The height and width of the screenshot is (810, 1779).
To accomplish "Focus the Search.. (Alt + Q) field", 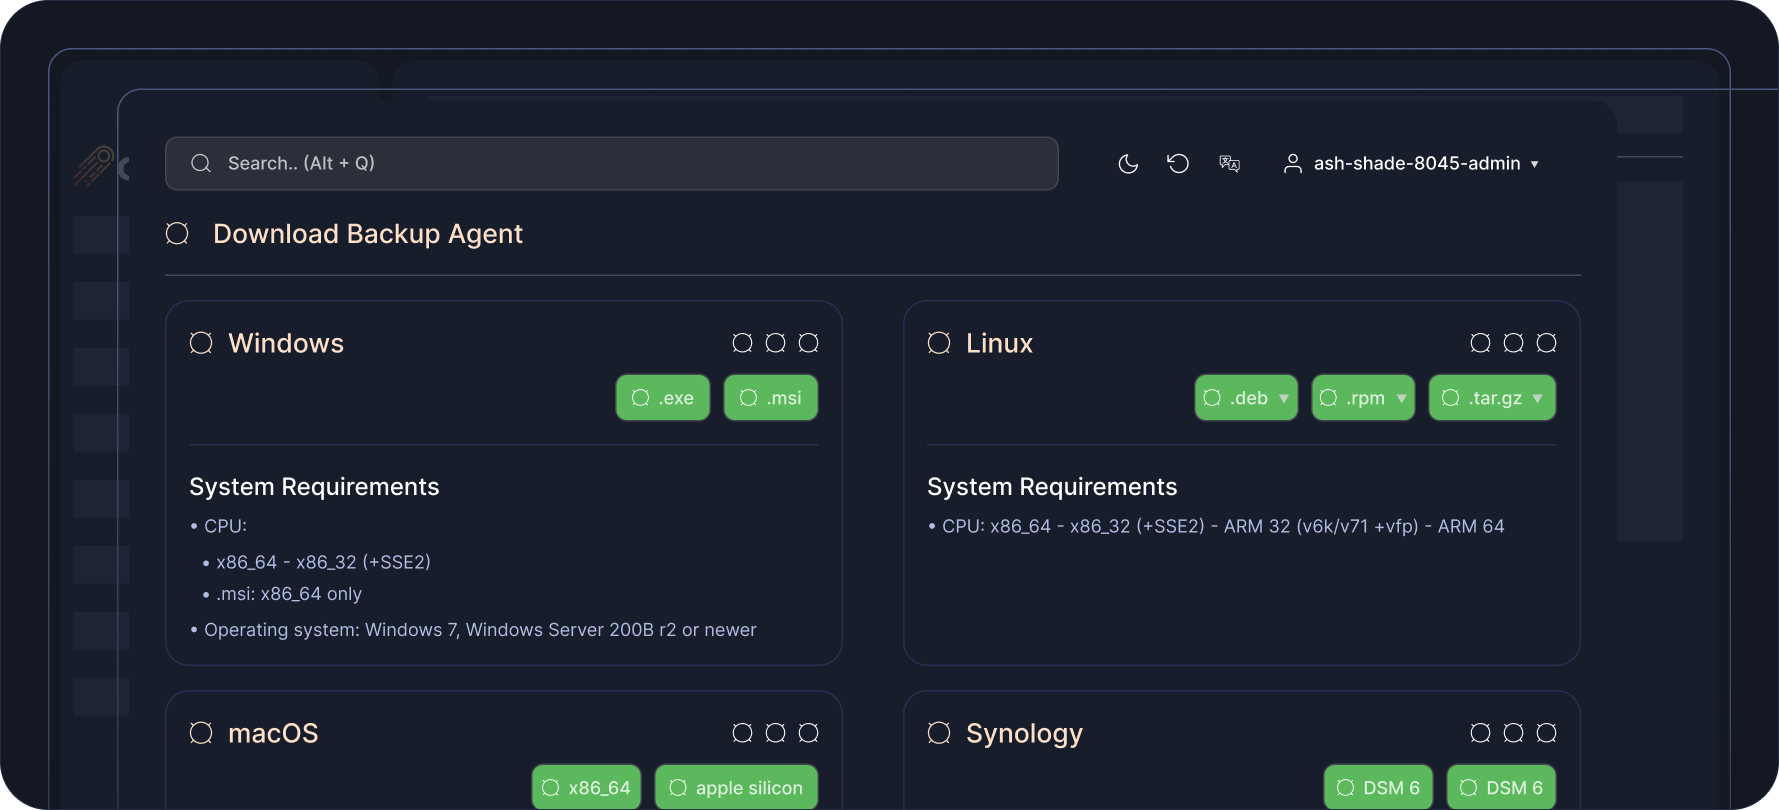I will [611, 163].
